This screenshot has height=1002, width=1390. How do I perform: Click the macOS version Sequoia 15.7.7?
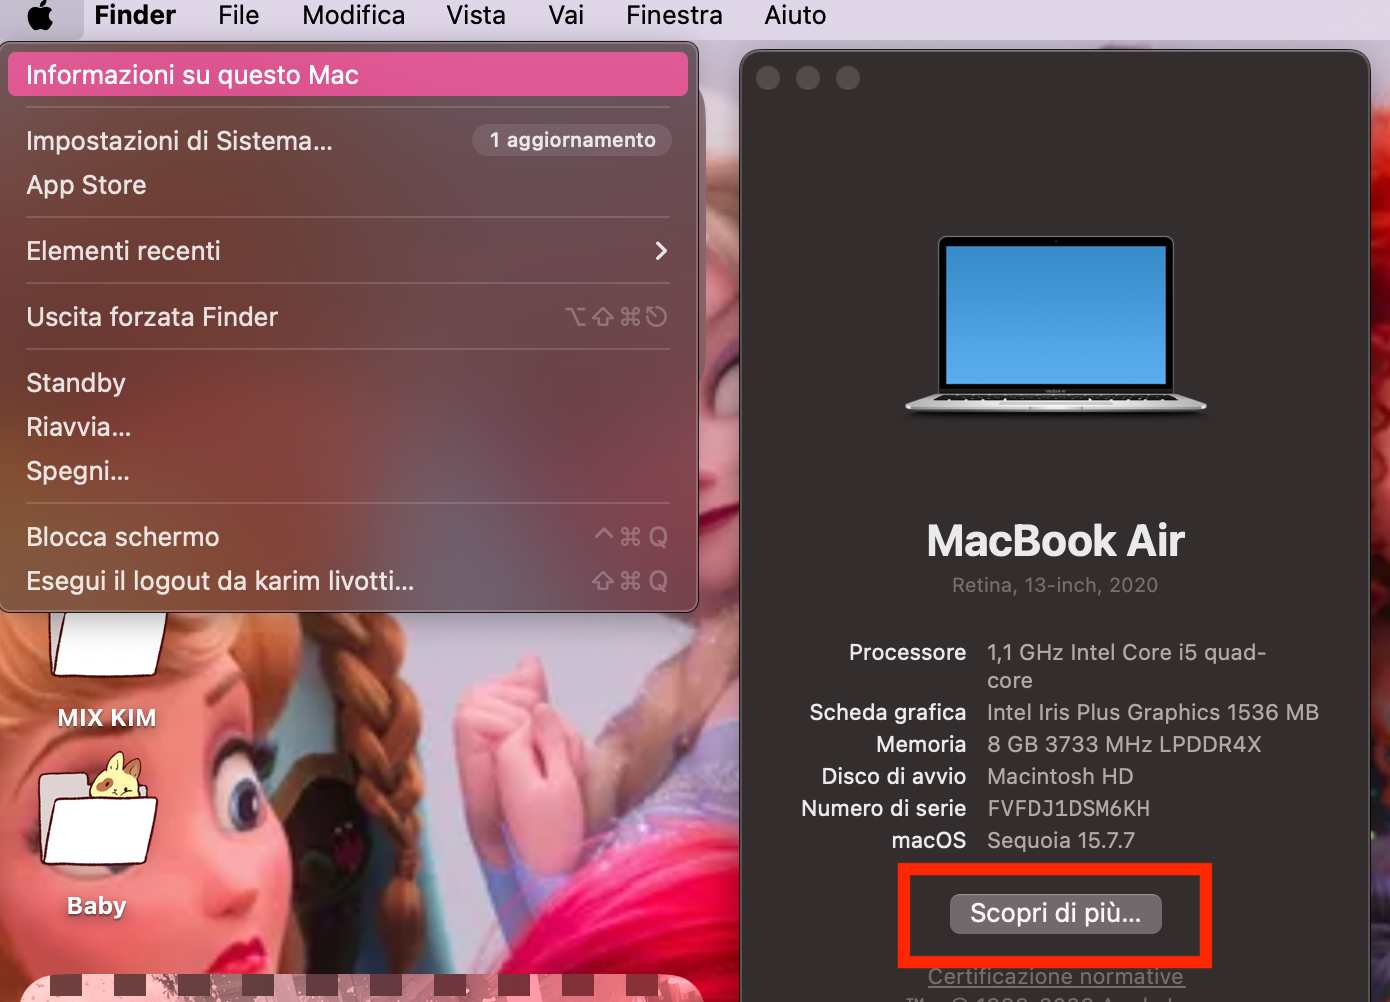(x=1061, y=840)
